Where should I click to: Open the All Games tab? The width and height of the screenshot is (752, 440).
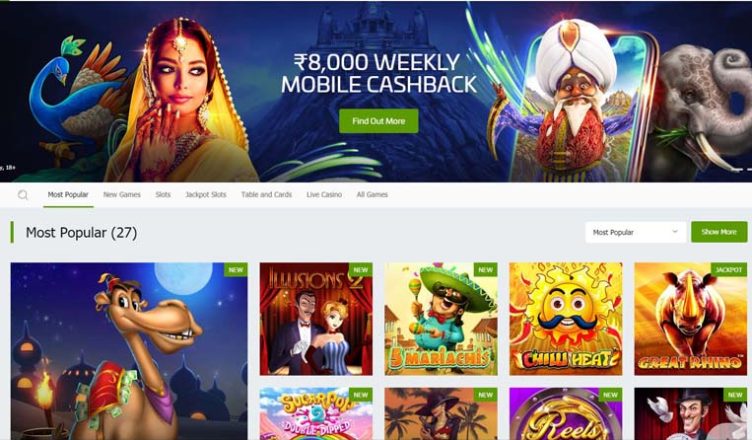[372, 194]
